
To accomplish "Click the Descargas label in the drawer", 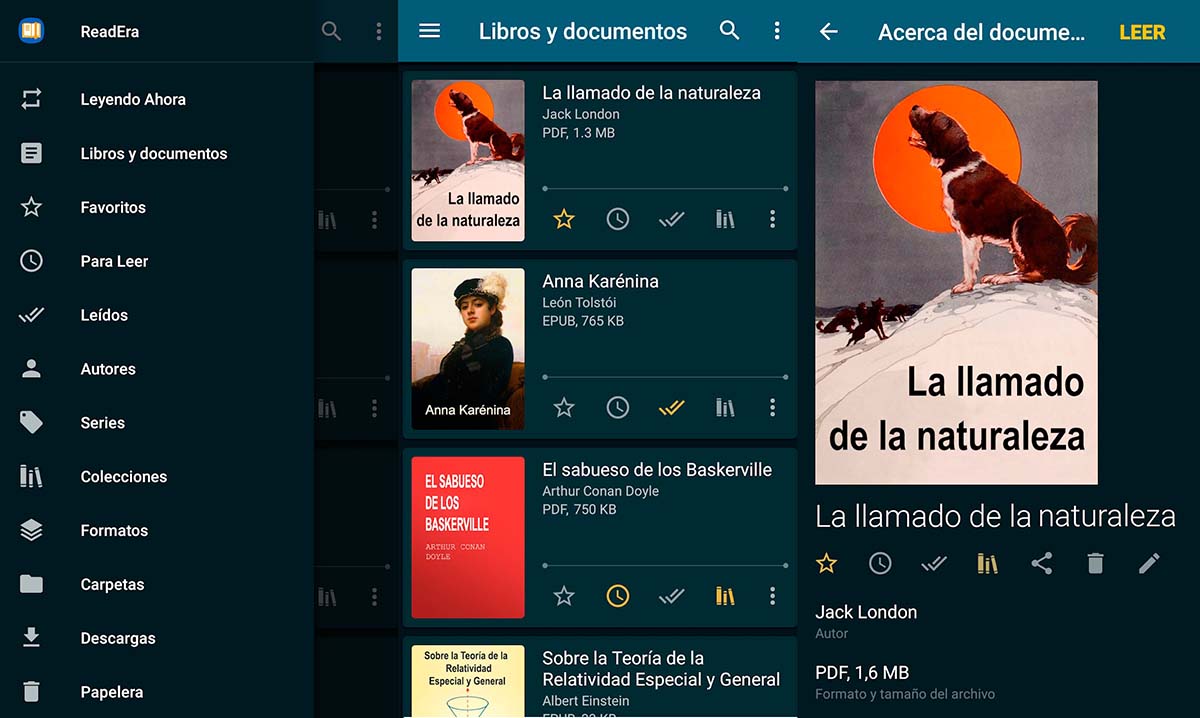I will [x=118, y=639].
